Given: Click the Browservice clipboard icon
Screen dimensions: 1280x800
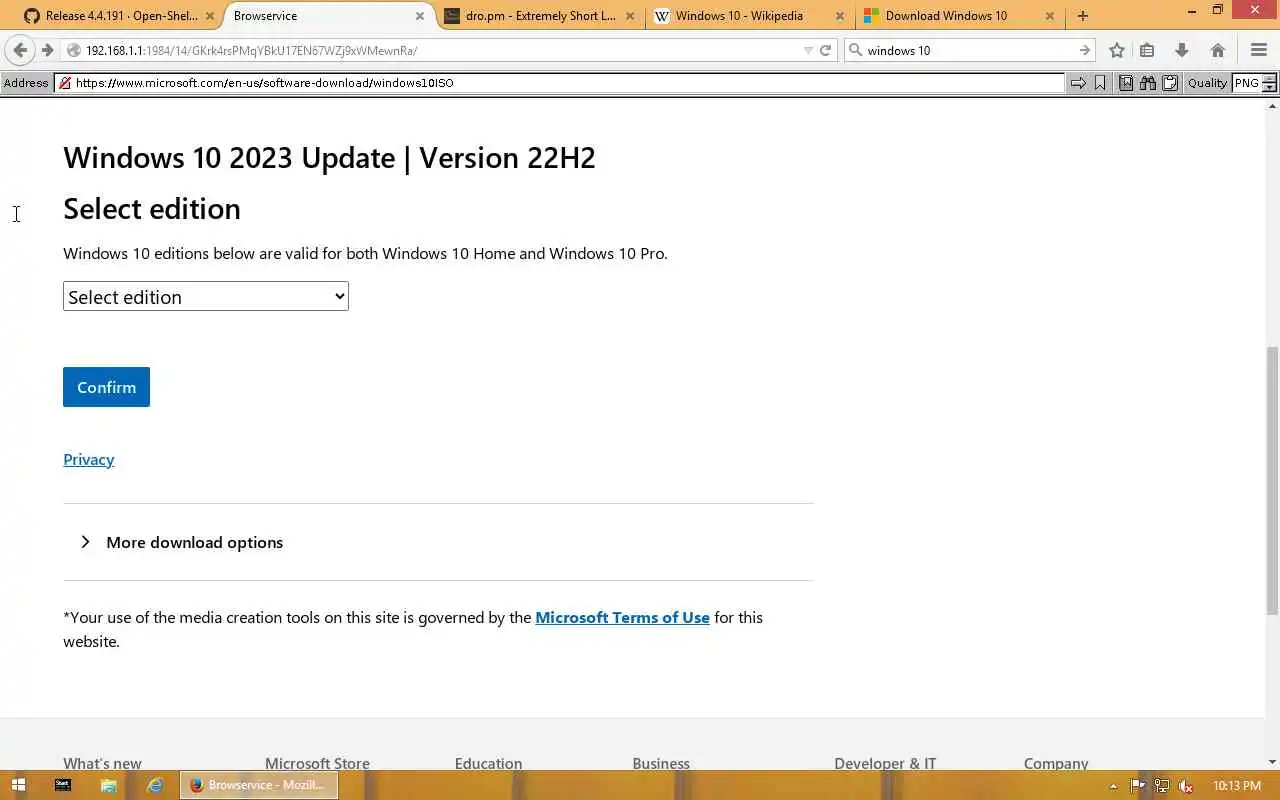Looking at the screenshot, I should pos(1170,83).
